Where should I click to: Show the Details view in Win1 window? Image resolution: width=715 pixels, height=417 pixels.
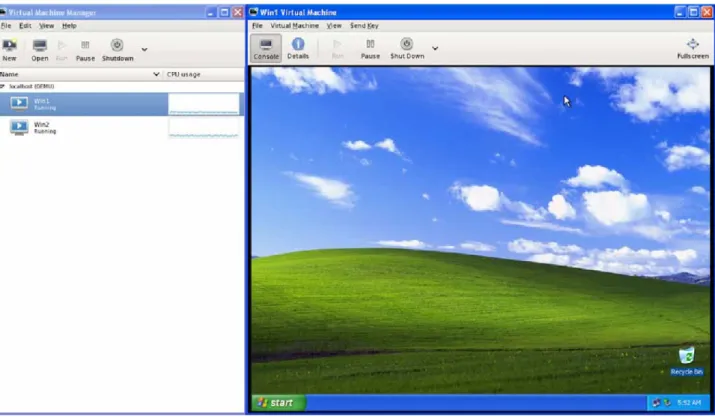[x=298, y=48]
